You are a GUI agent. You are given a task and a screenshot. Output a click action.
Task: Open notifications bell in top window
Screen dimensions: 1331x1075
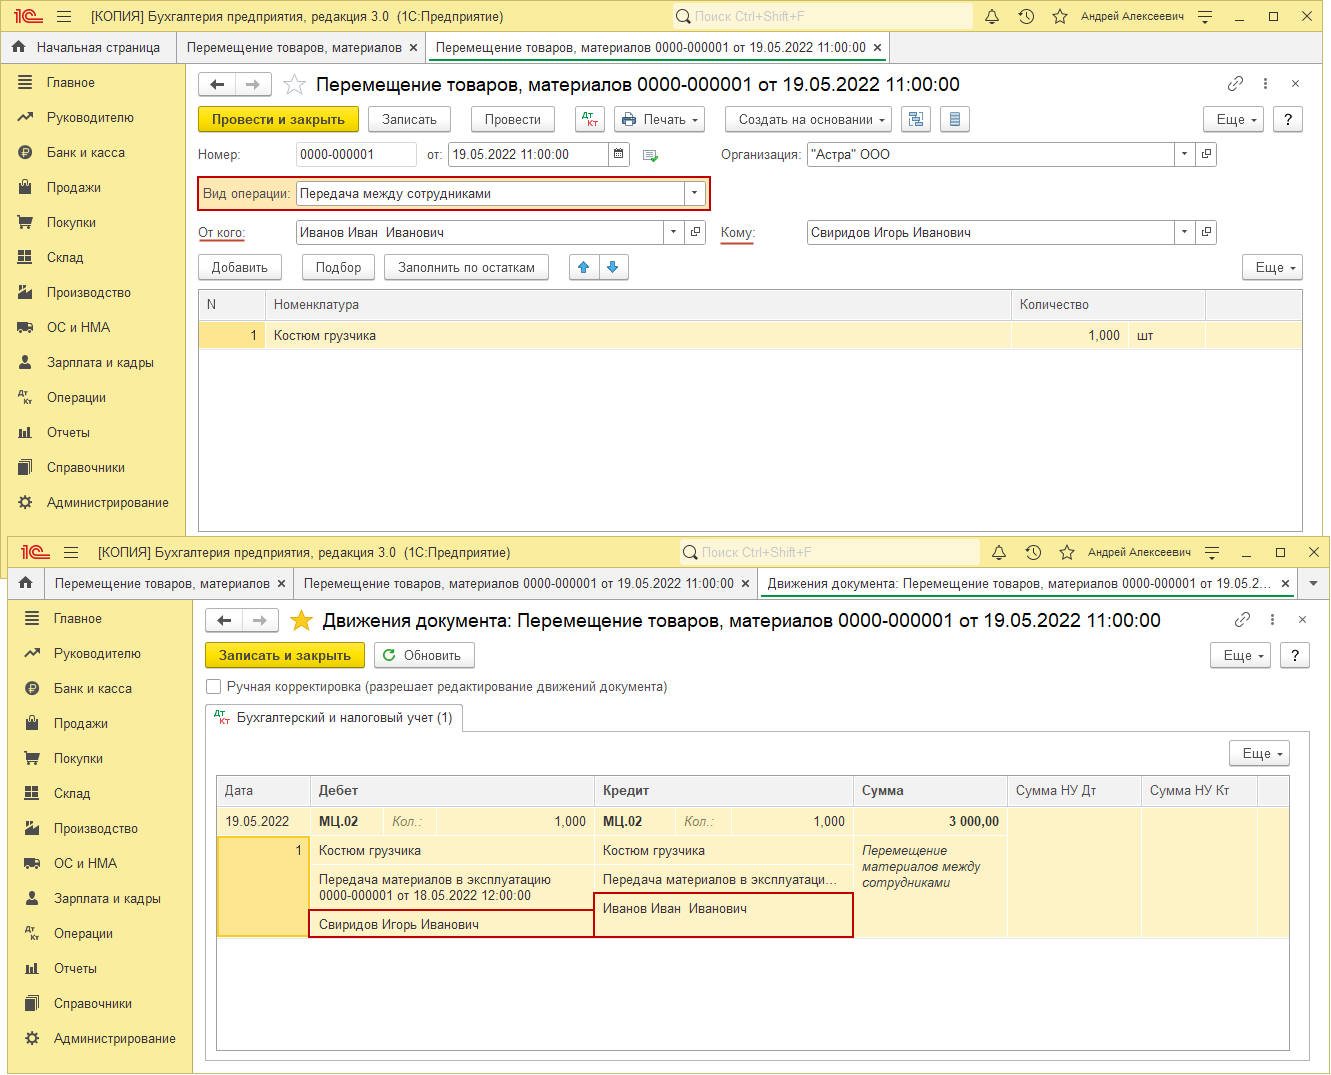coord(992,16)
